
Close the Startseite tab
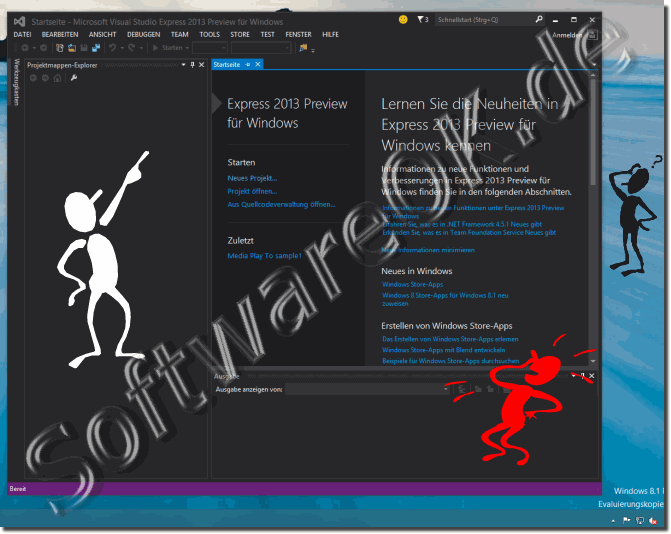[x=258, y=65]
